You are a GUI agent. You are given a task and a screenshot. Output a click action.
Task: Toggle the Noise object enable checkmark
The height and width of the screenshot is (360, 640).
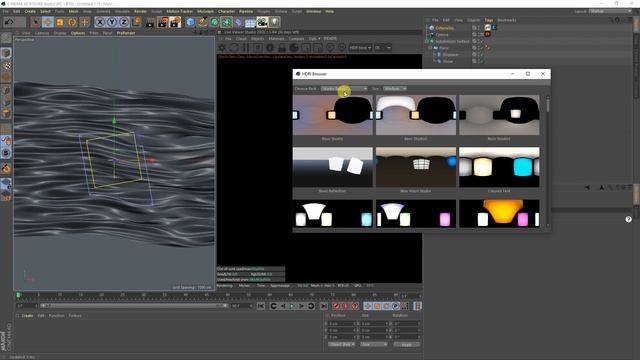481,61
